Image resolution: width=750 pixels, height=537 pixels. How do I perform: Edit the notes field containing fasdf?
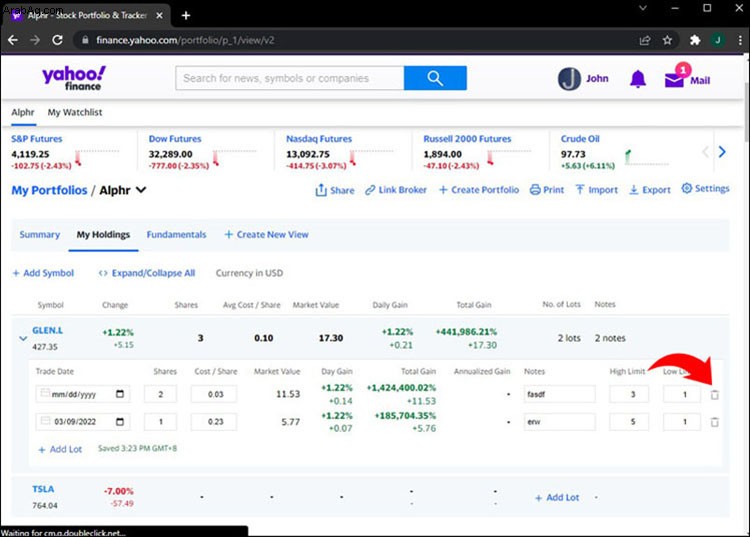coord(560,394)
